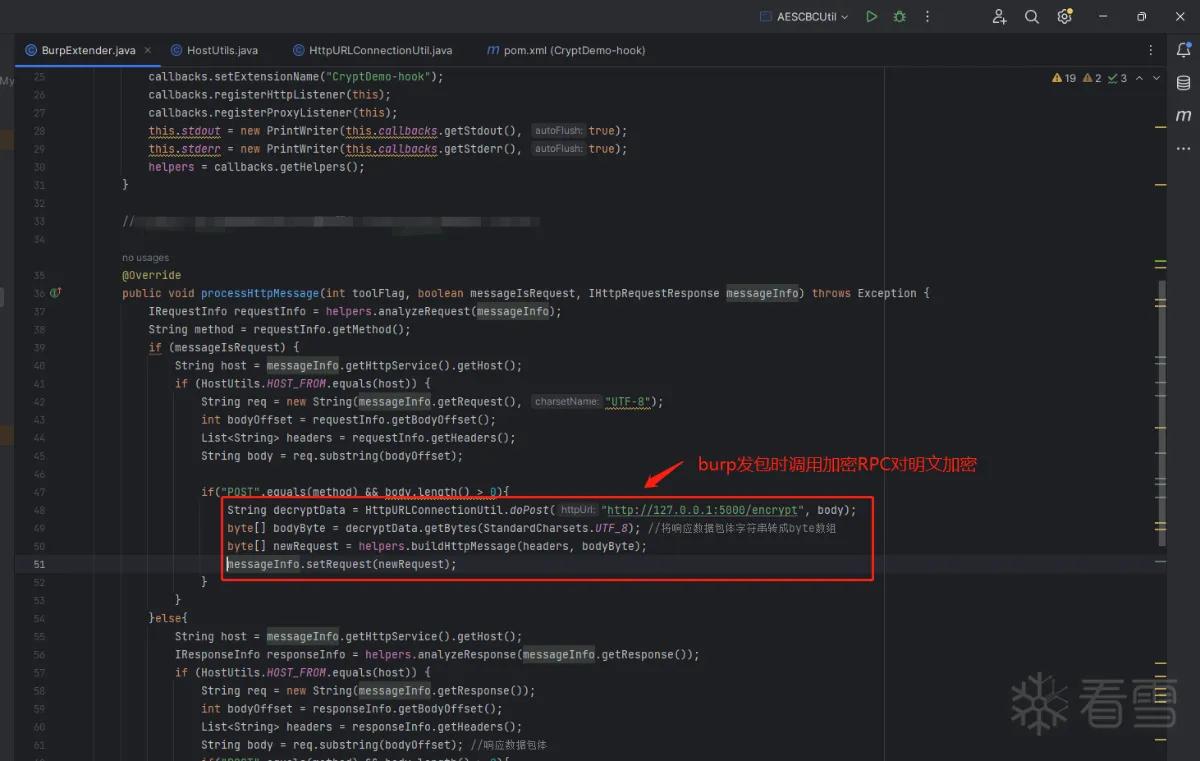This screenshot has height=761, width=1200.
Task: Open IDE settings gear
Action: coord(1064,17)
